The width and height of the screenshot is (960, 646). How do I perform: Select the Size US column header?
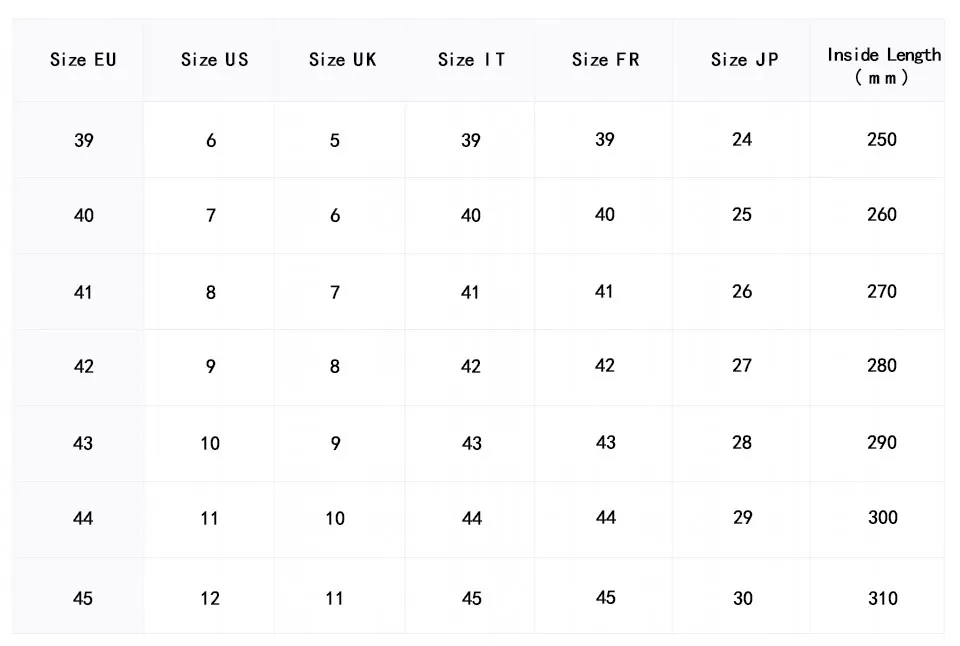(214, 60)
